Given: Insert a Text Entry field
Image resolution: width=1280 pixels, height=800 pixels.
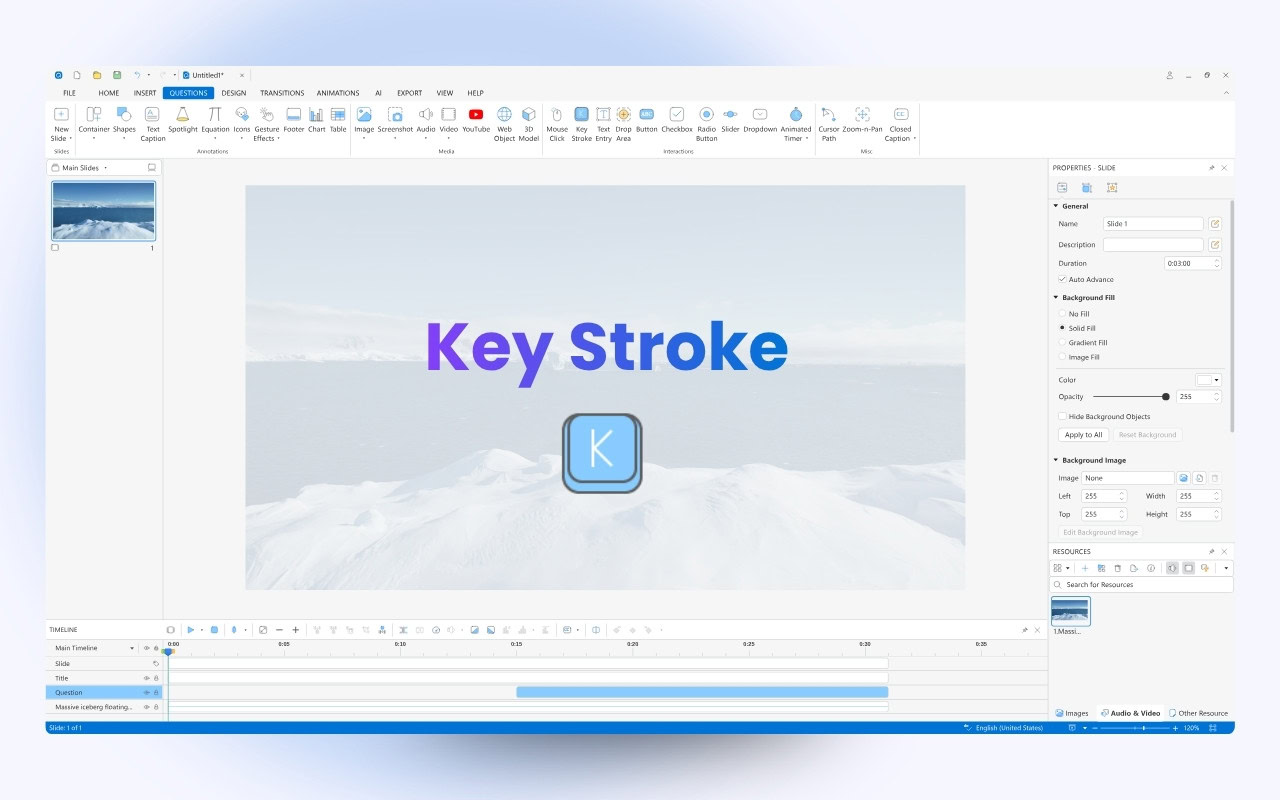Looking at the screenshot, I should tap(603, 124).
